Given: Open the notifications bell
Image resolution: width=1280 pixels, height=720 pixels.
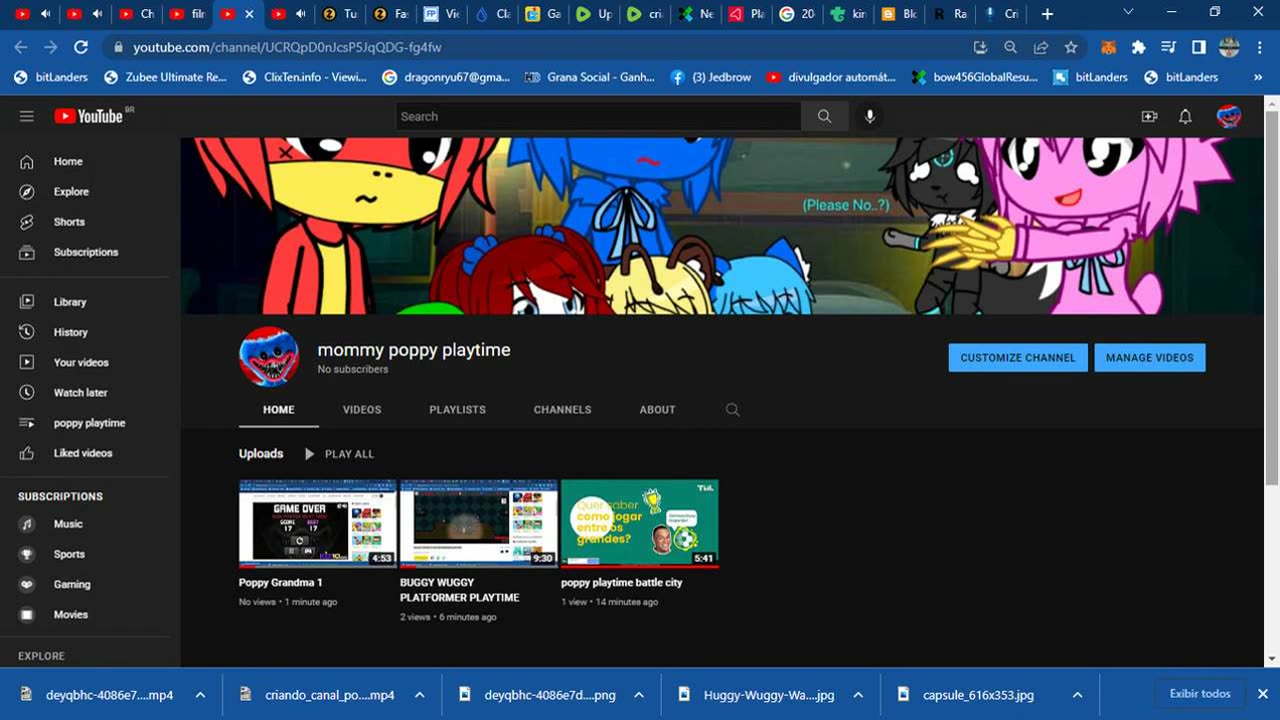Looking at the screenshot, I should (x=1185, y=116).
